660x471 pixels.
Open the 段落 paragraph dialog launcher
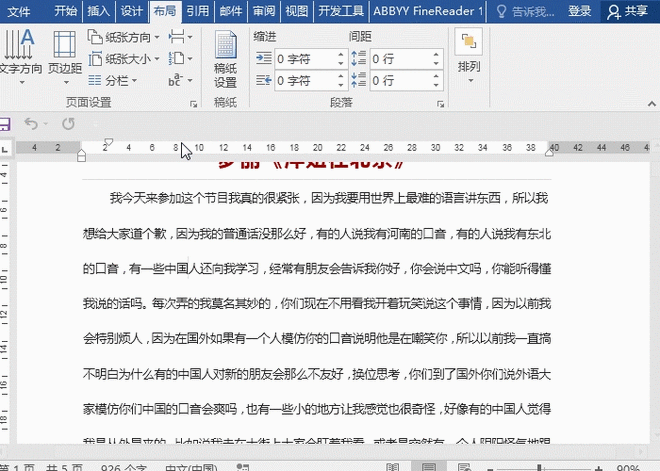[x=441, y=104]
